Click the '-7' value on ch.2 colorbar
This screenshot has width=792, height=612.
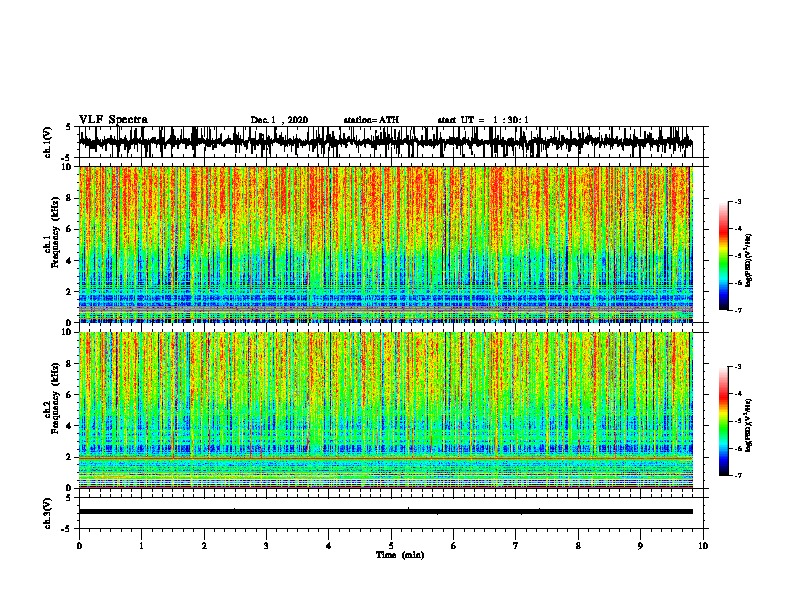[x=738, y=476]
